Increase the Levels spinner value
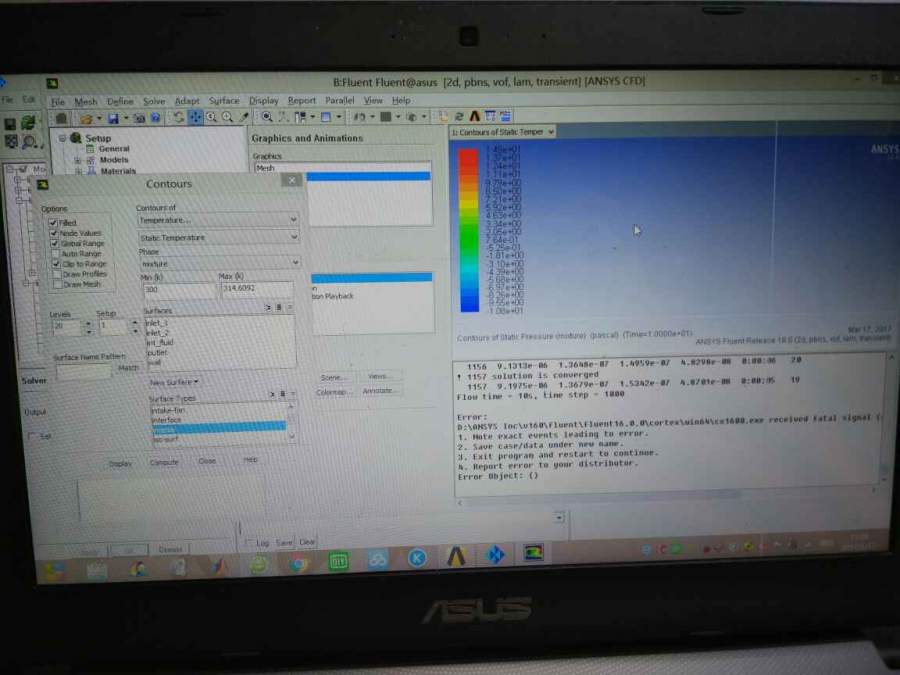 pos(88,324)
